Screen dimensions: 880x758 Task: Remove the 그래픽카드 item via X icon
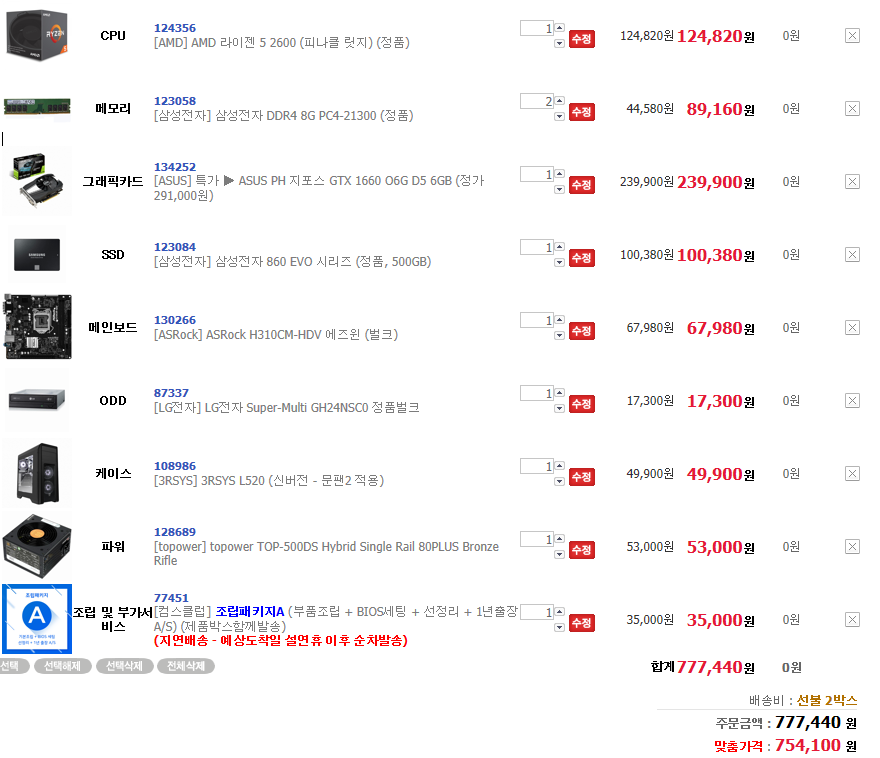(852, 182)
